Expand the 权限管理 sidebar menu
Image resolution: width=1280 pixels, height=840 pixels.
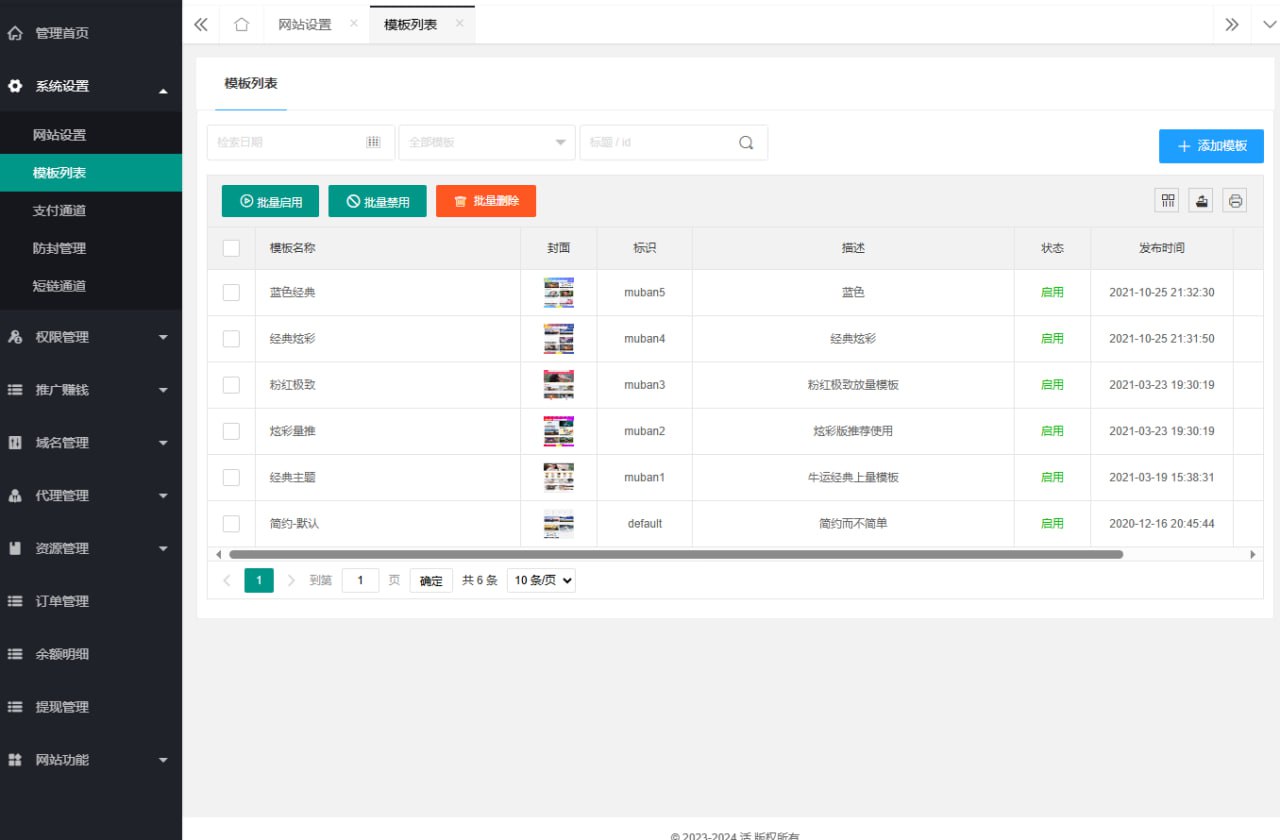click(90, 337)
